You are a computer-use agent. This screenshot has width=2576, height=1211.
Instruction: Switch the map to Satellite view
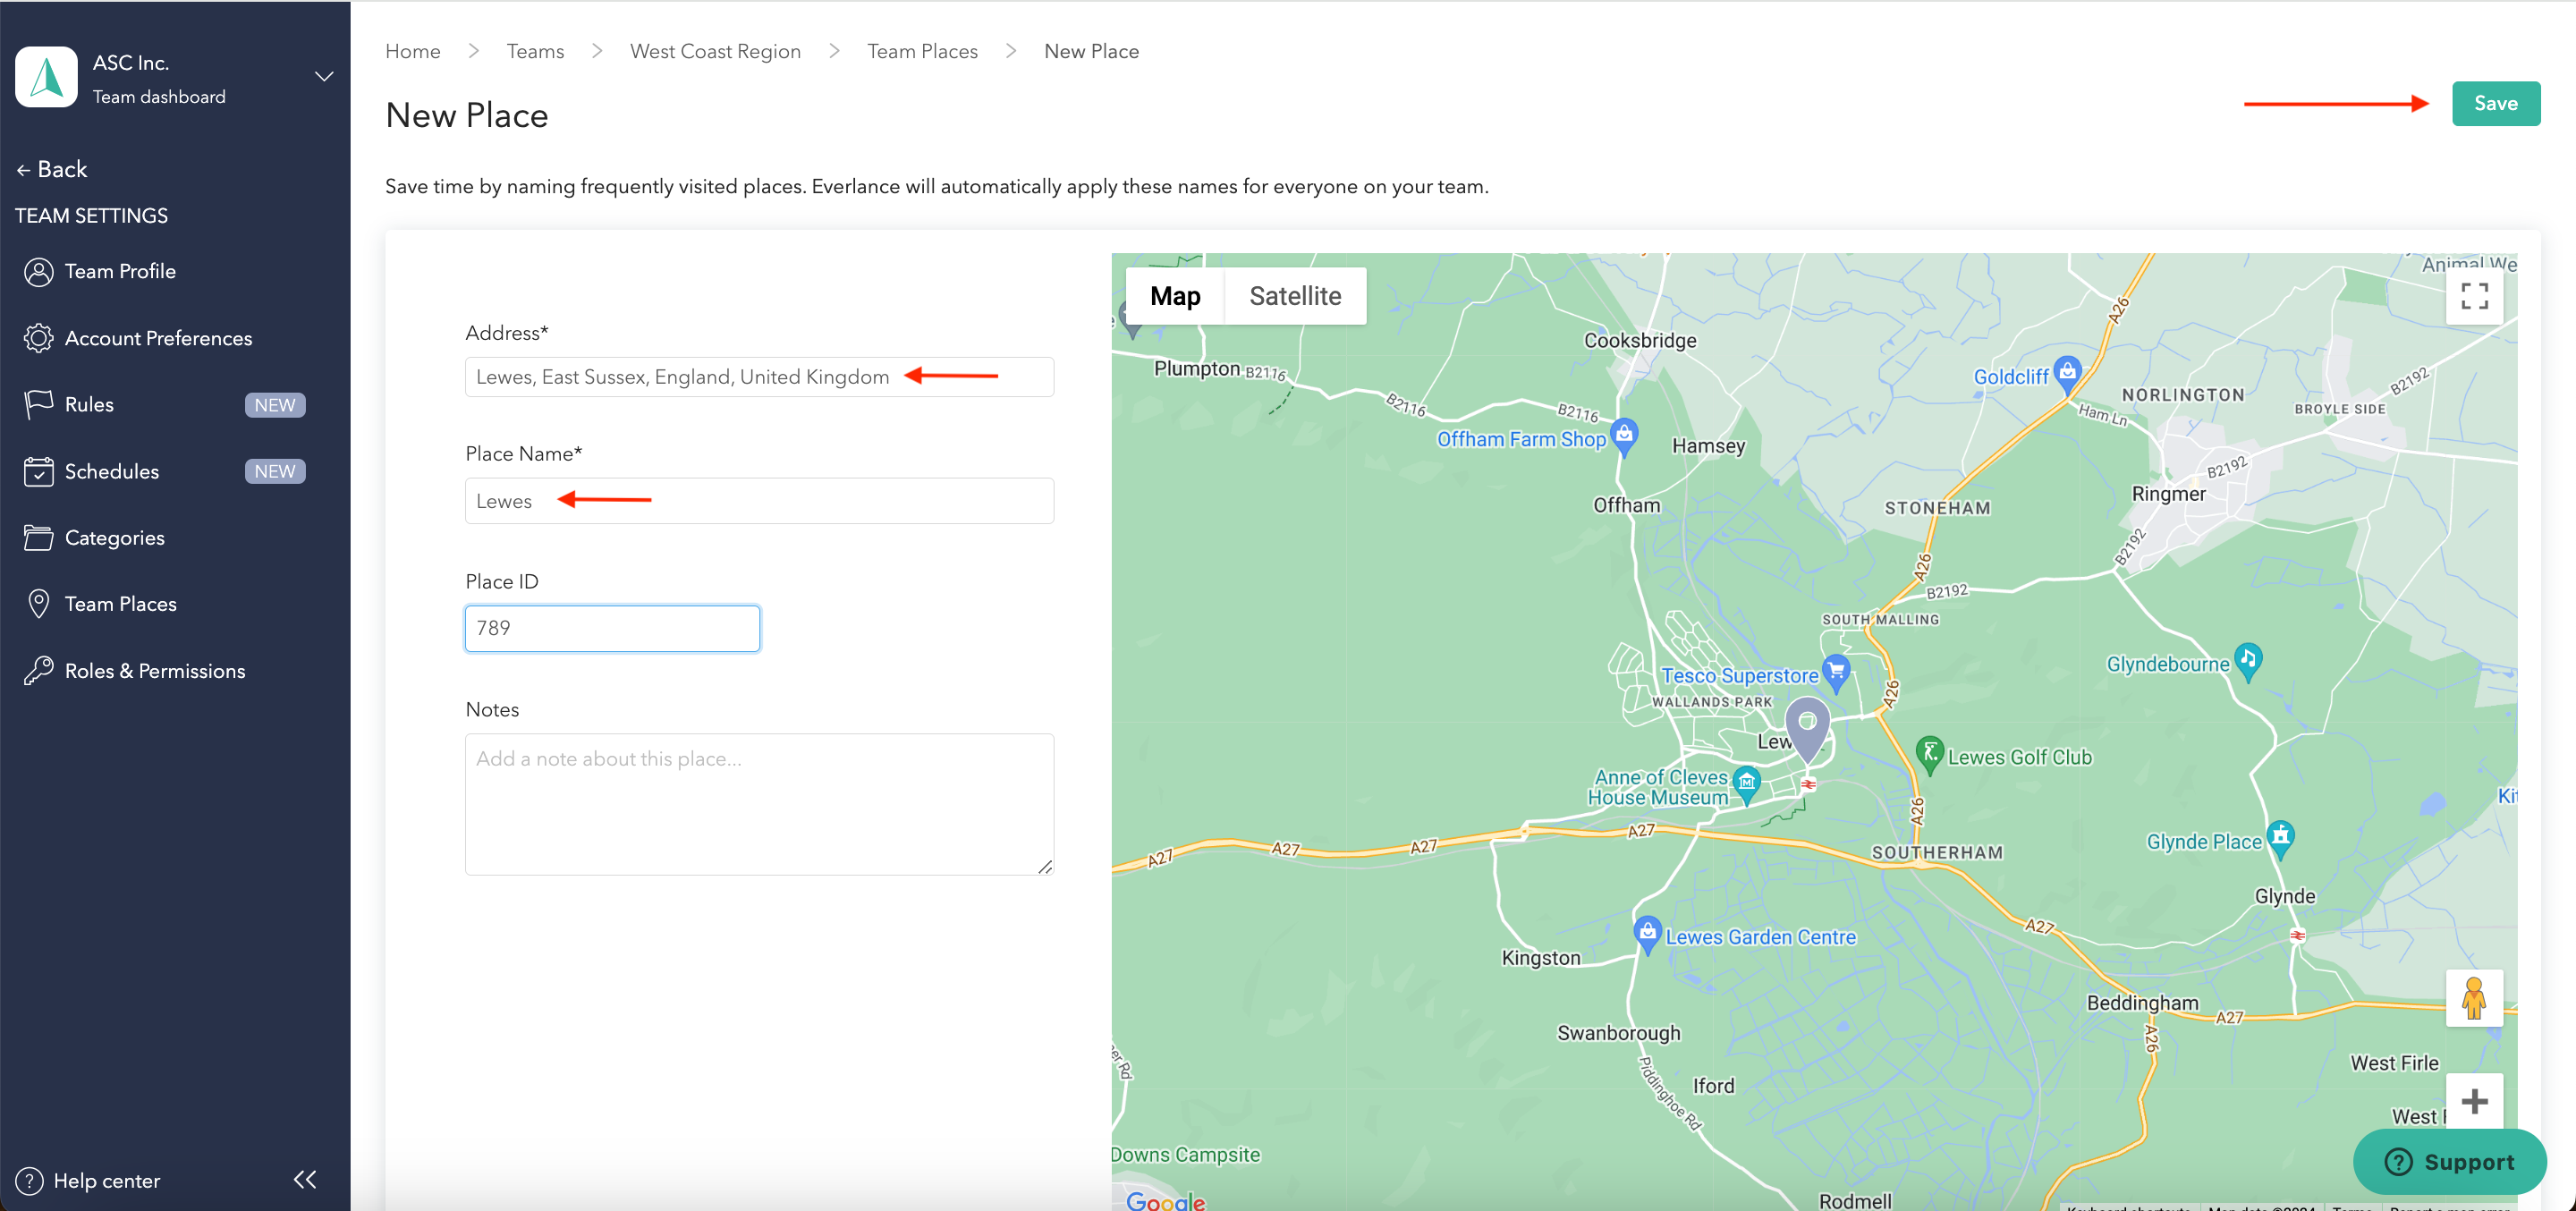1294,296
